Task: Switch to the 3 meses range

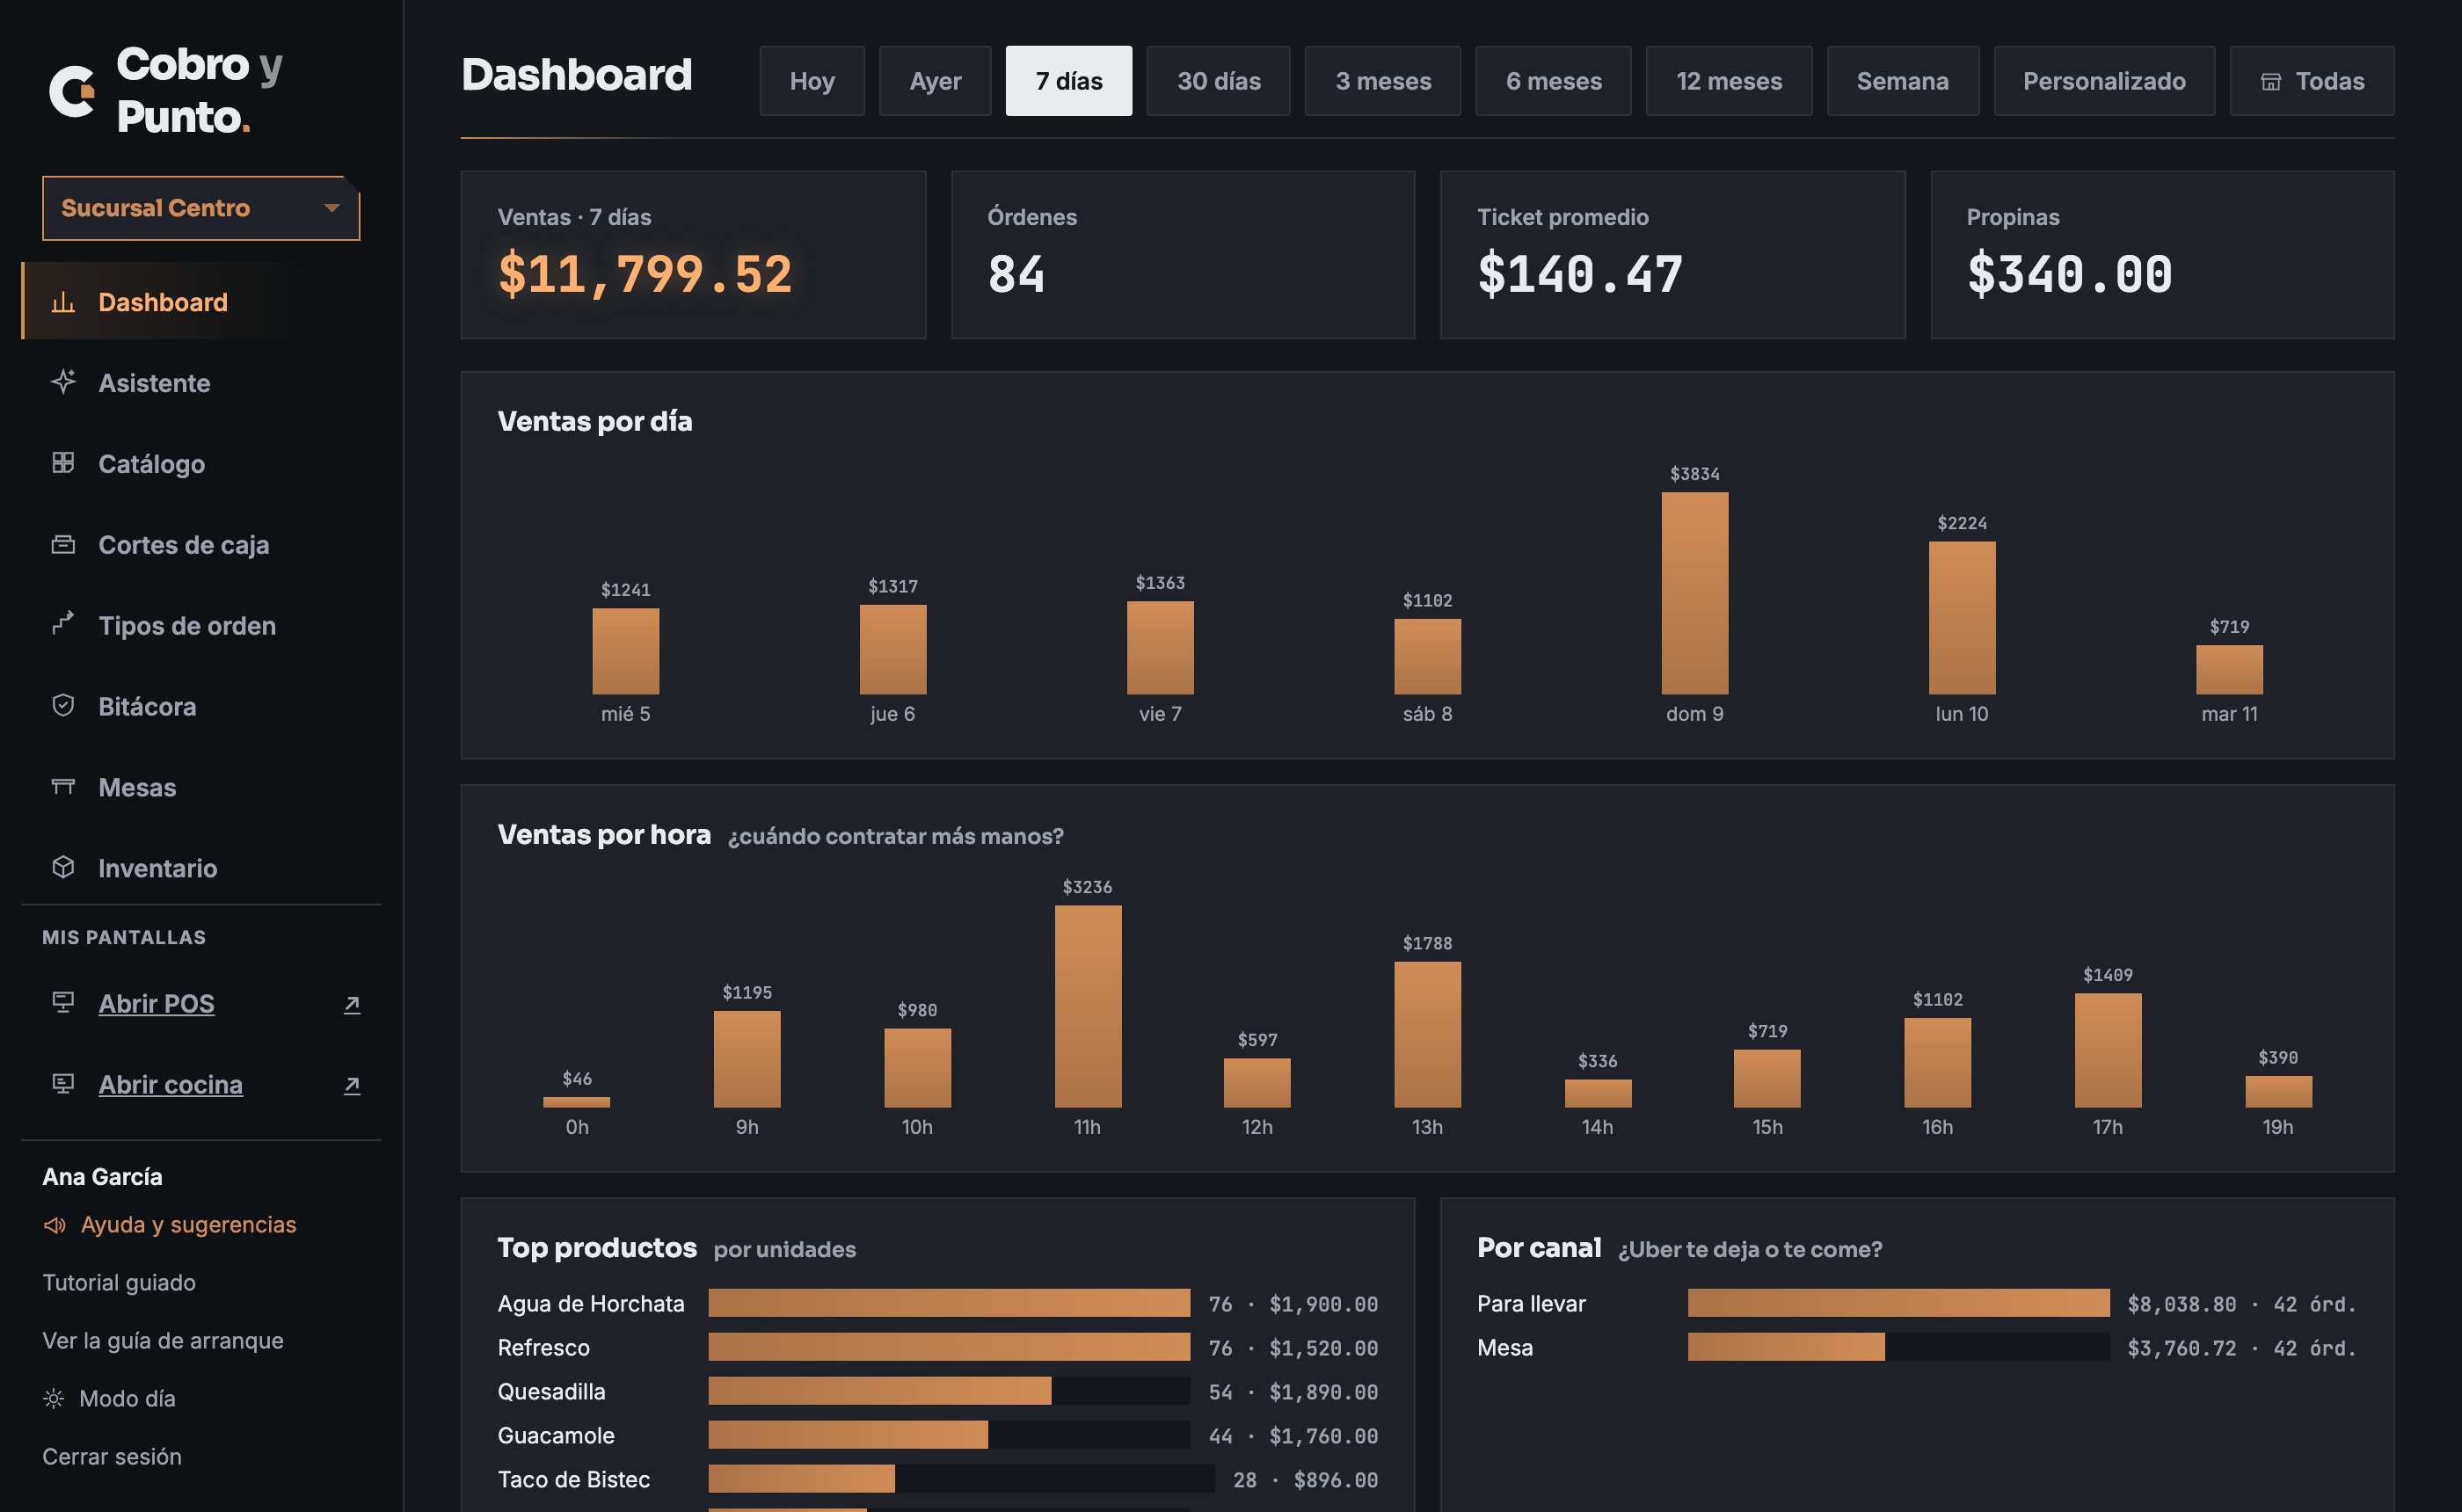Action: (x=1383, y=81)
